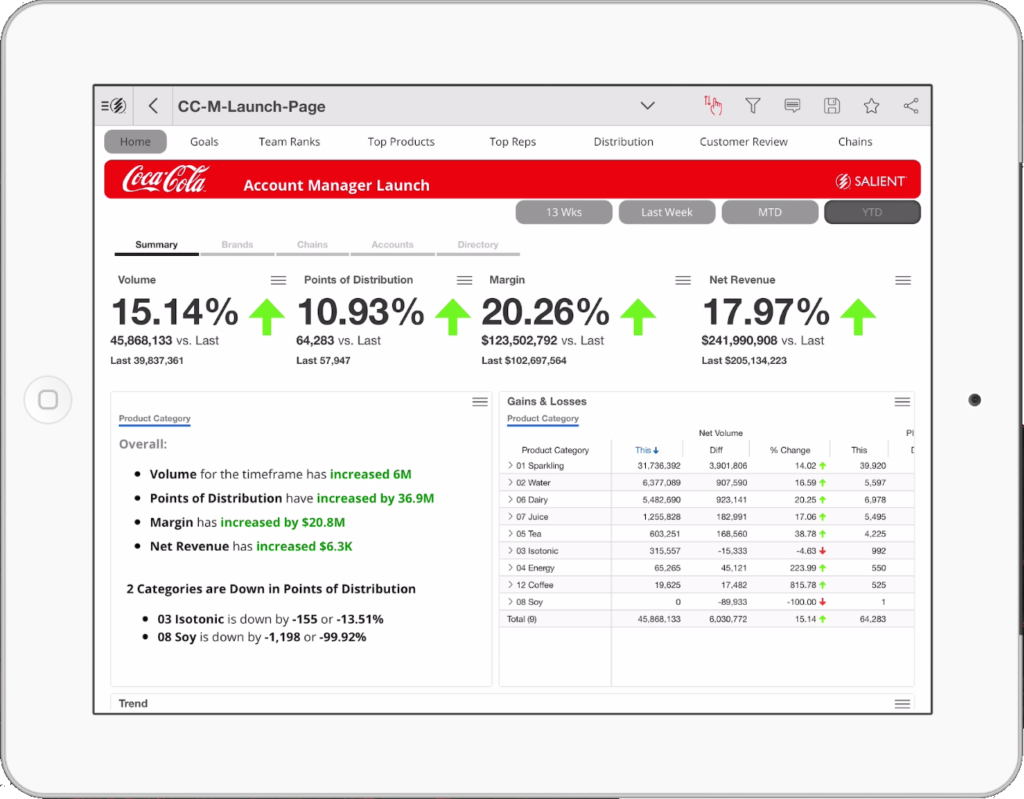The height and width of the screenshot is (799, 1024).
Task: Click the Salient logo in banner
Action: 871,181
